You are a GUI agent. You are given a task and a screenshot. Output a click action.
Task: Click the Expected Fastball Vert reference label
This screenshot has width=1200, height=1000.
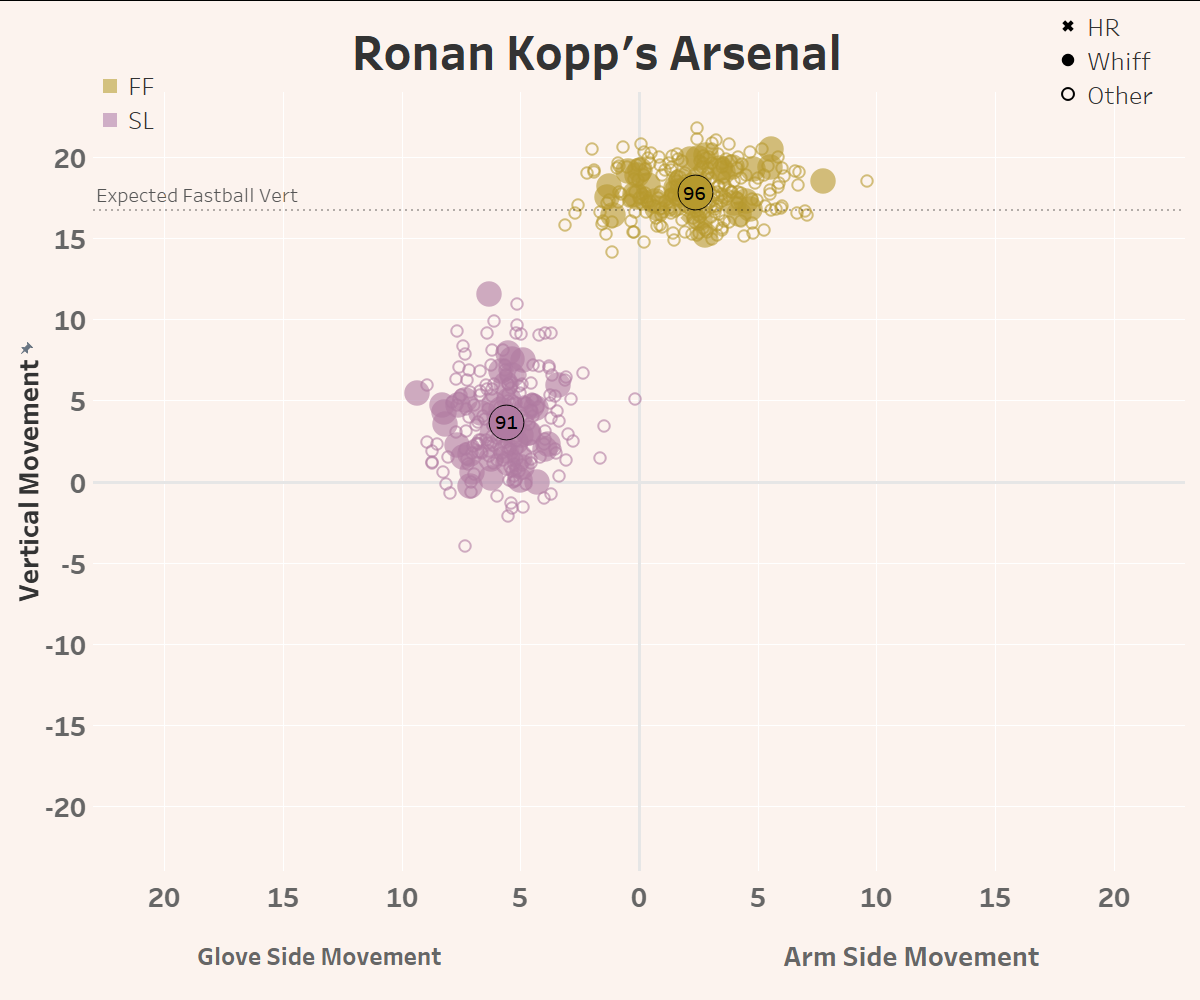pyautogui.click(x=197, y=196)
